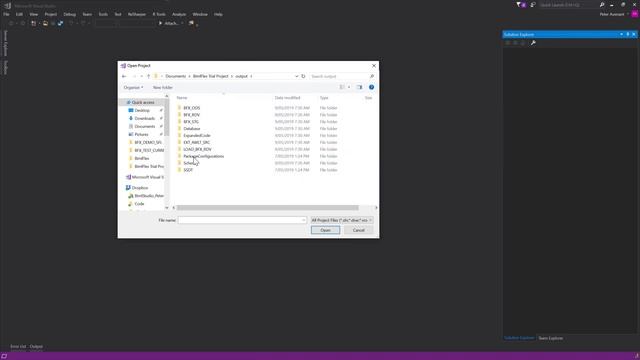The width and height of the screenshot is (640, 360).
Task: Click the Open File toolbar icon
Action: tap(45, 23)
